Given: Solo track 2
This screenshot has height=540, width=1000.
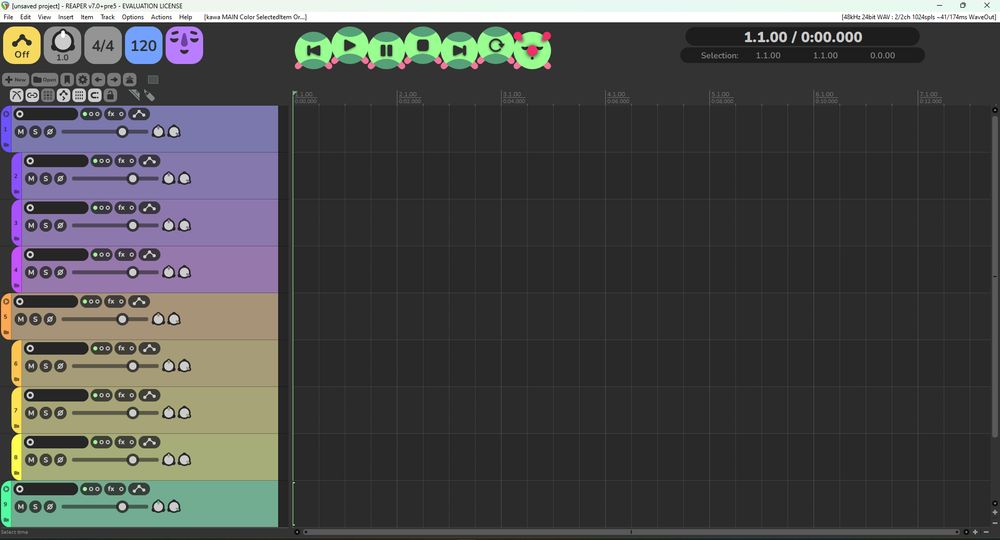Looking at the screenshot, I should click(45, 179).
